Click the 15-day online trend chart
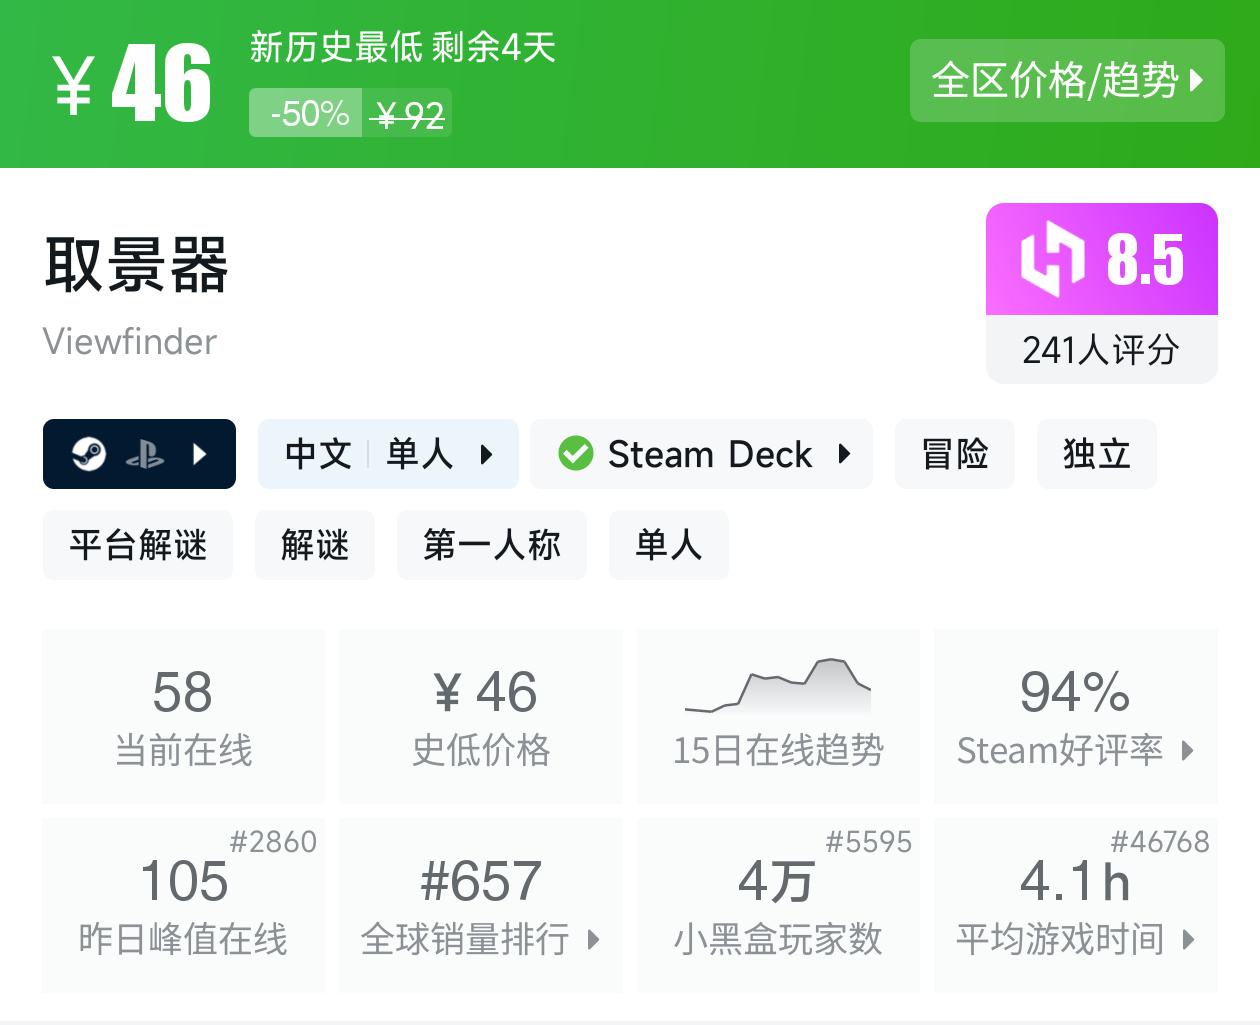Viewport: 1260px width, 1025px height. tap(778, 686)
